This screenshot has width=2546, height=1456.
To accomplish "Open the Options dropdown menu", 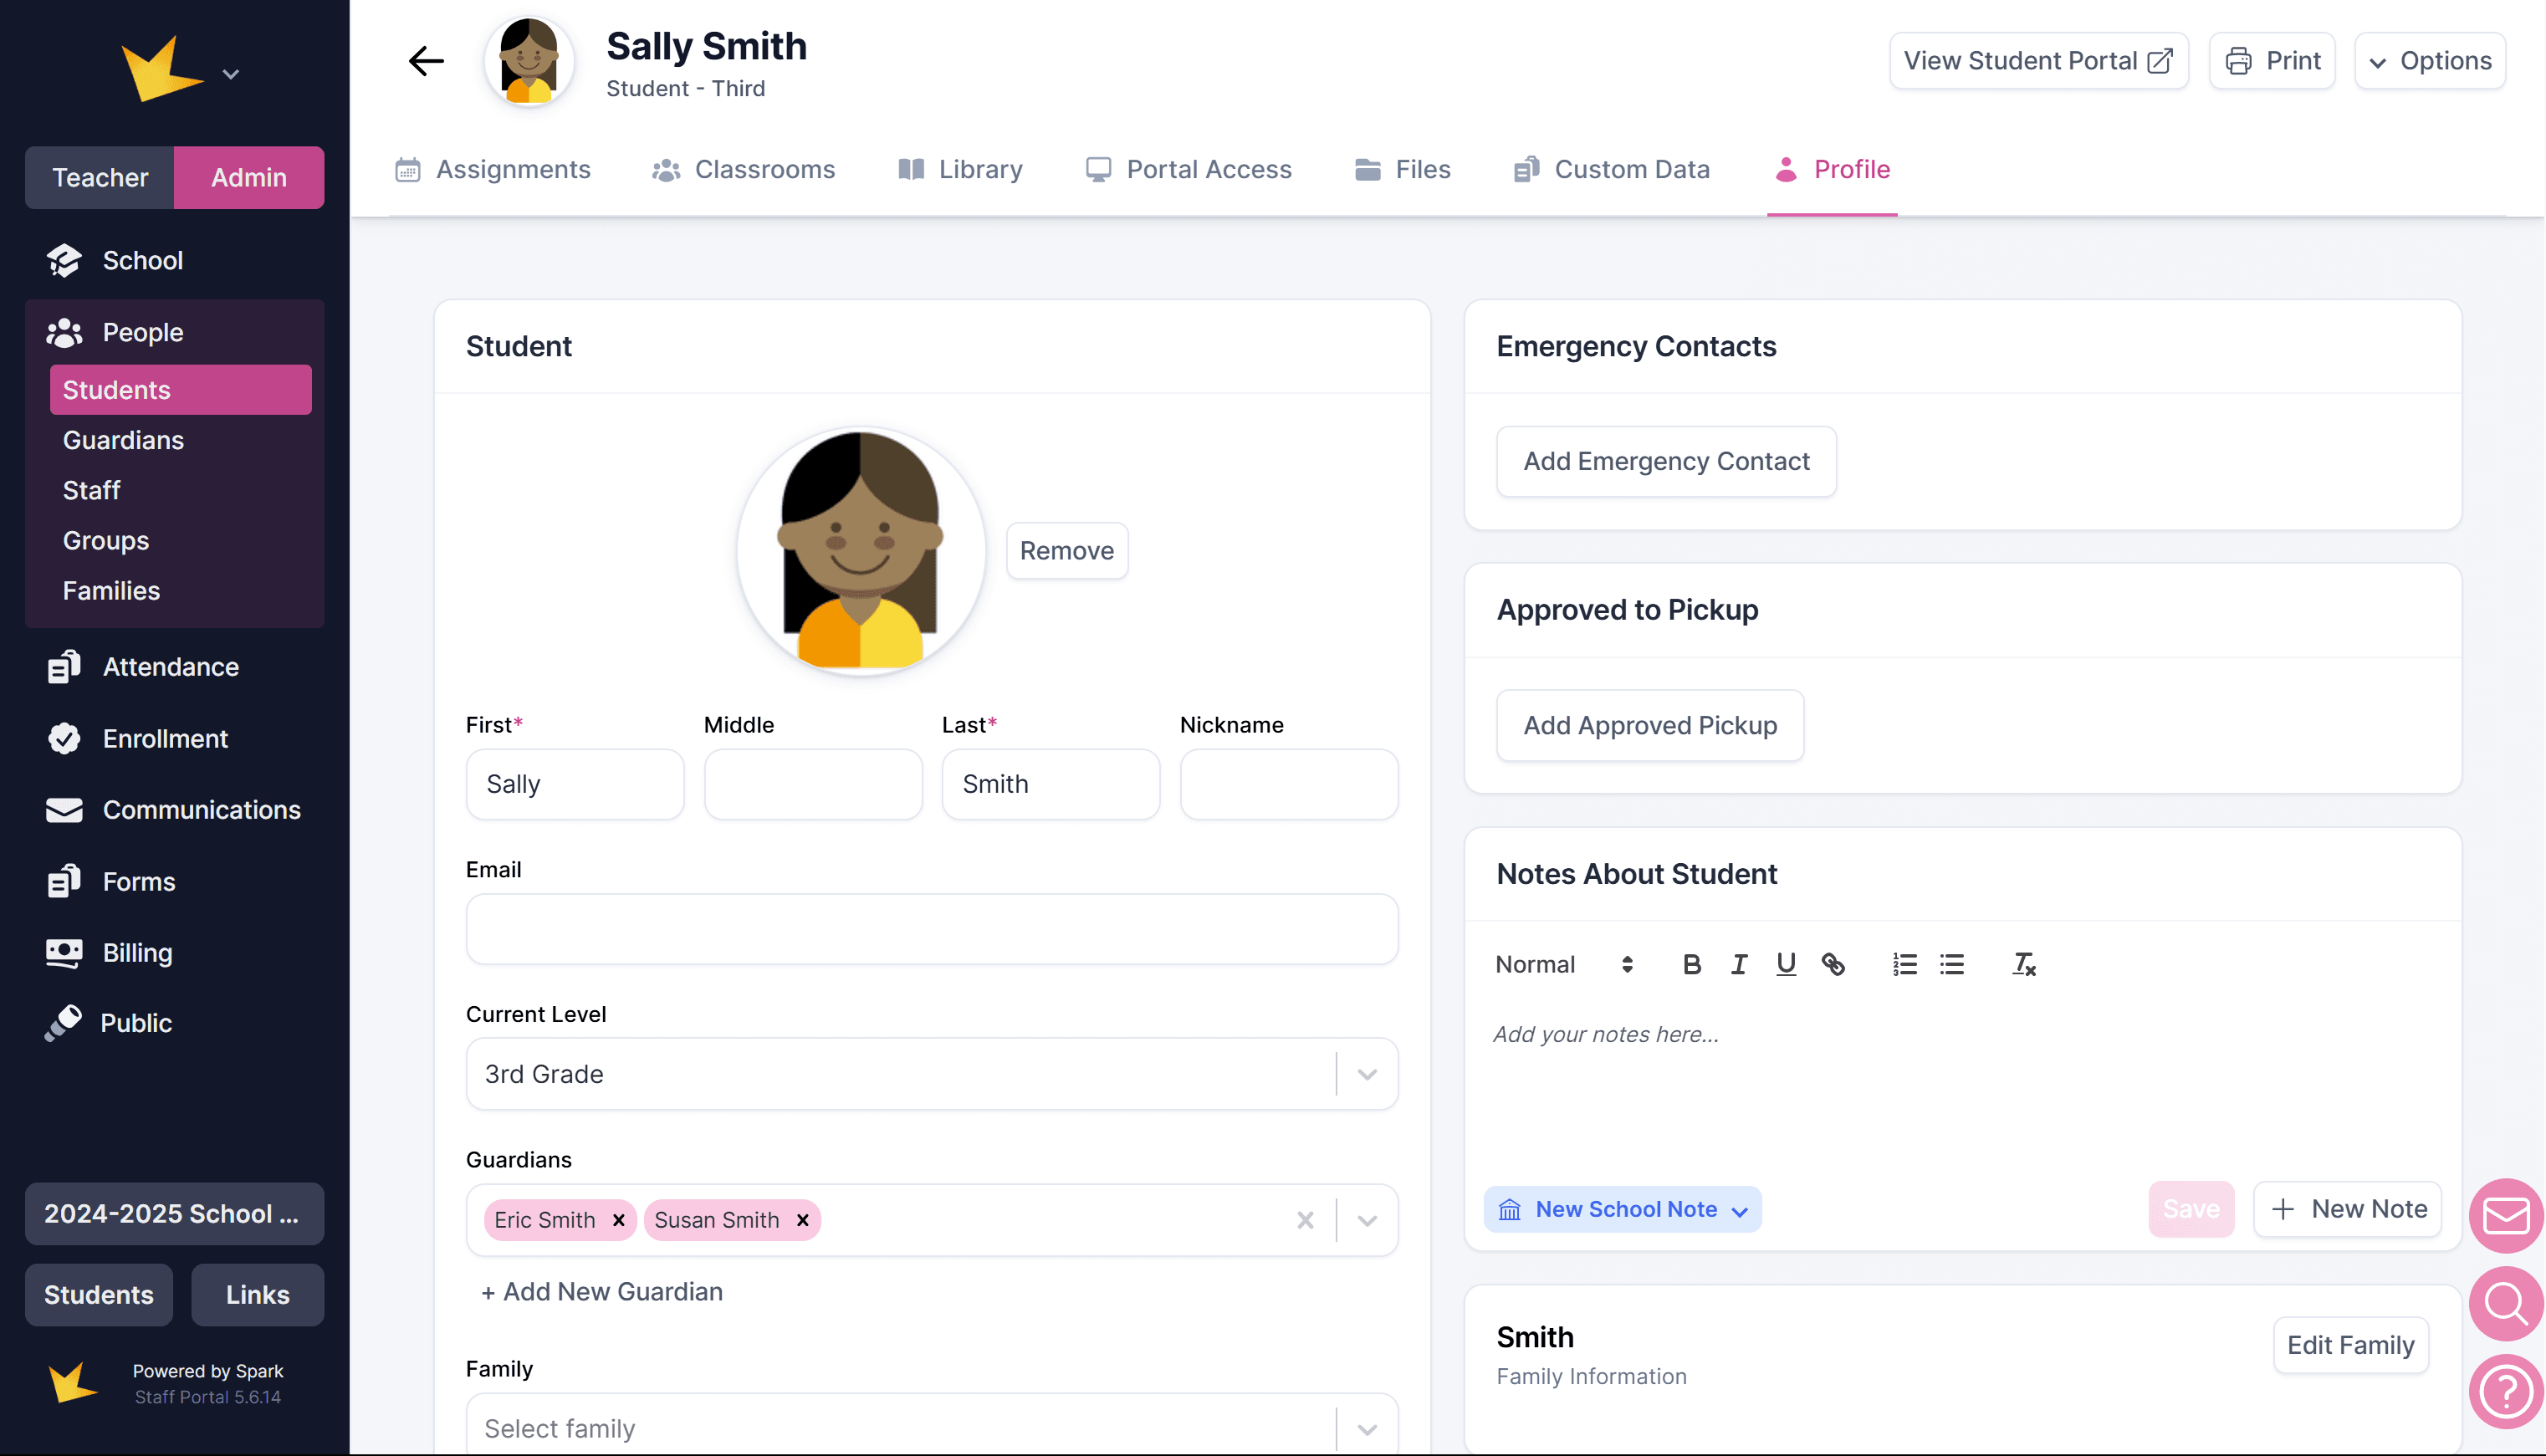I will click(x=2430, y=61).
